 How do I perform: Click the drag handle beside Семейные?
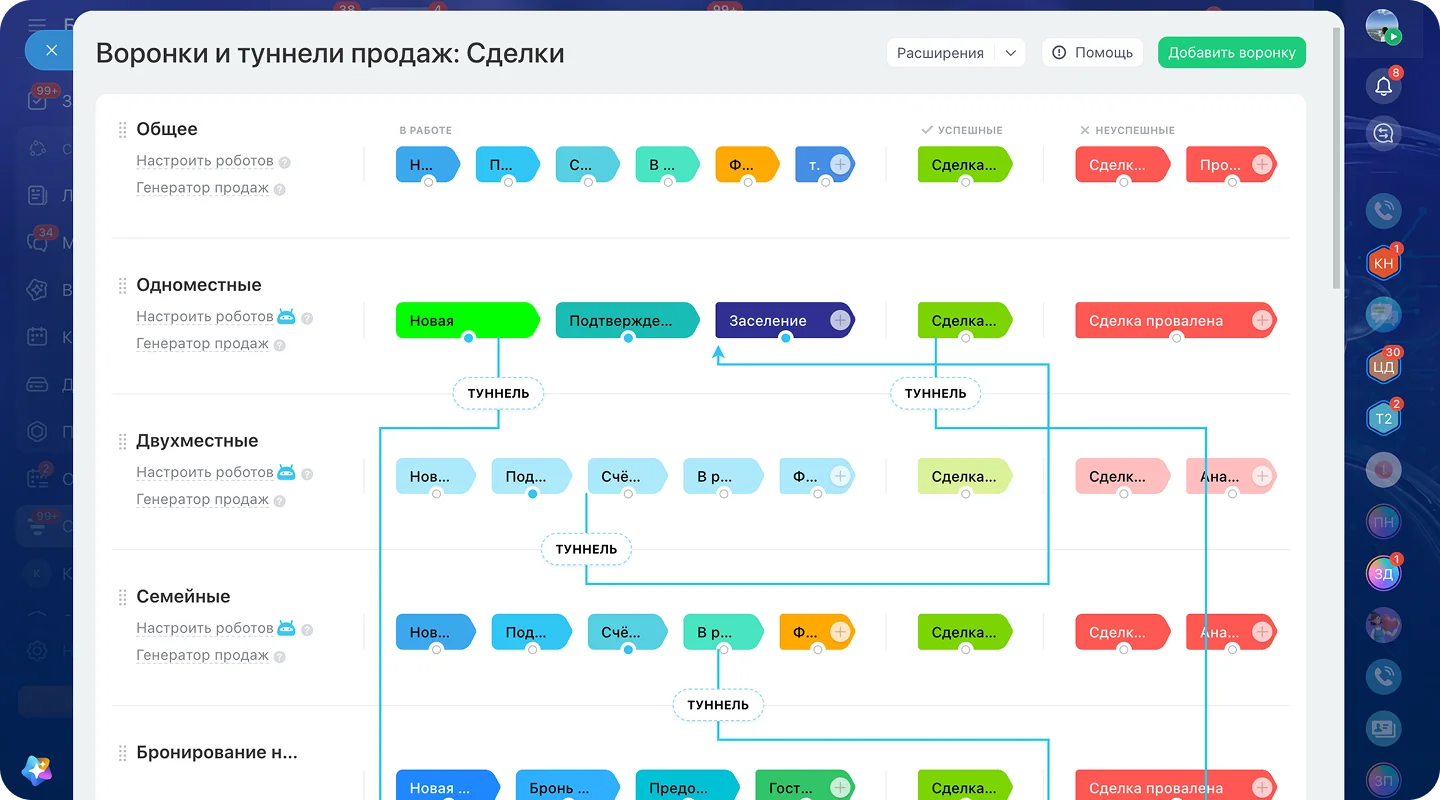[122, 598]
